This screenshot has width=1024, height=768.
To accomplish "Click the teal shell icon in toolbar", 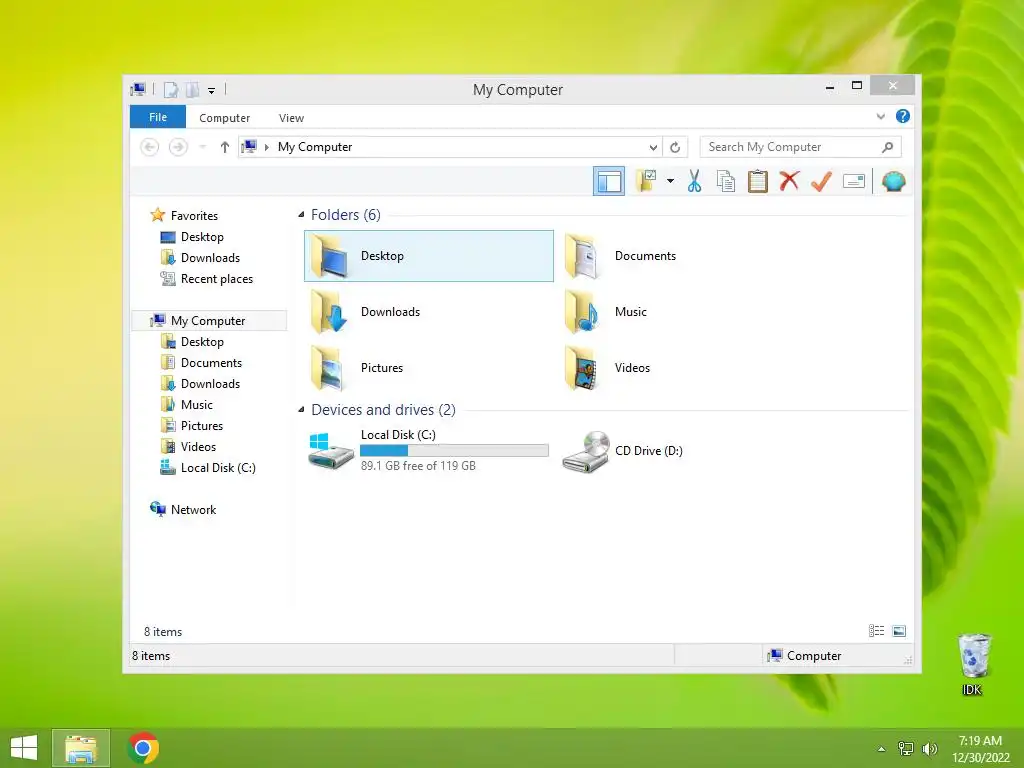I will point(893,181).
